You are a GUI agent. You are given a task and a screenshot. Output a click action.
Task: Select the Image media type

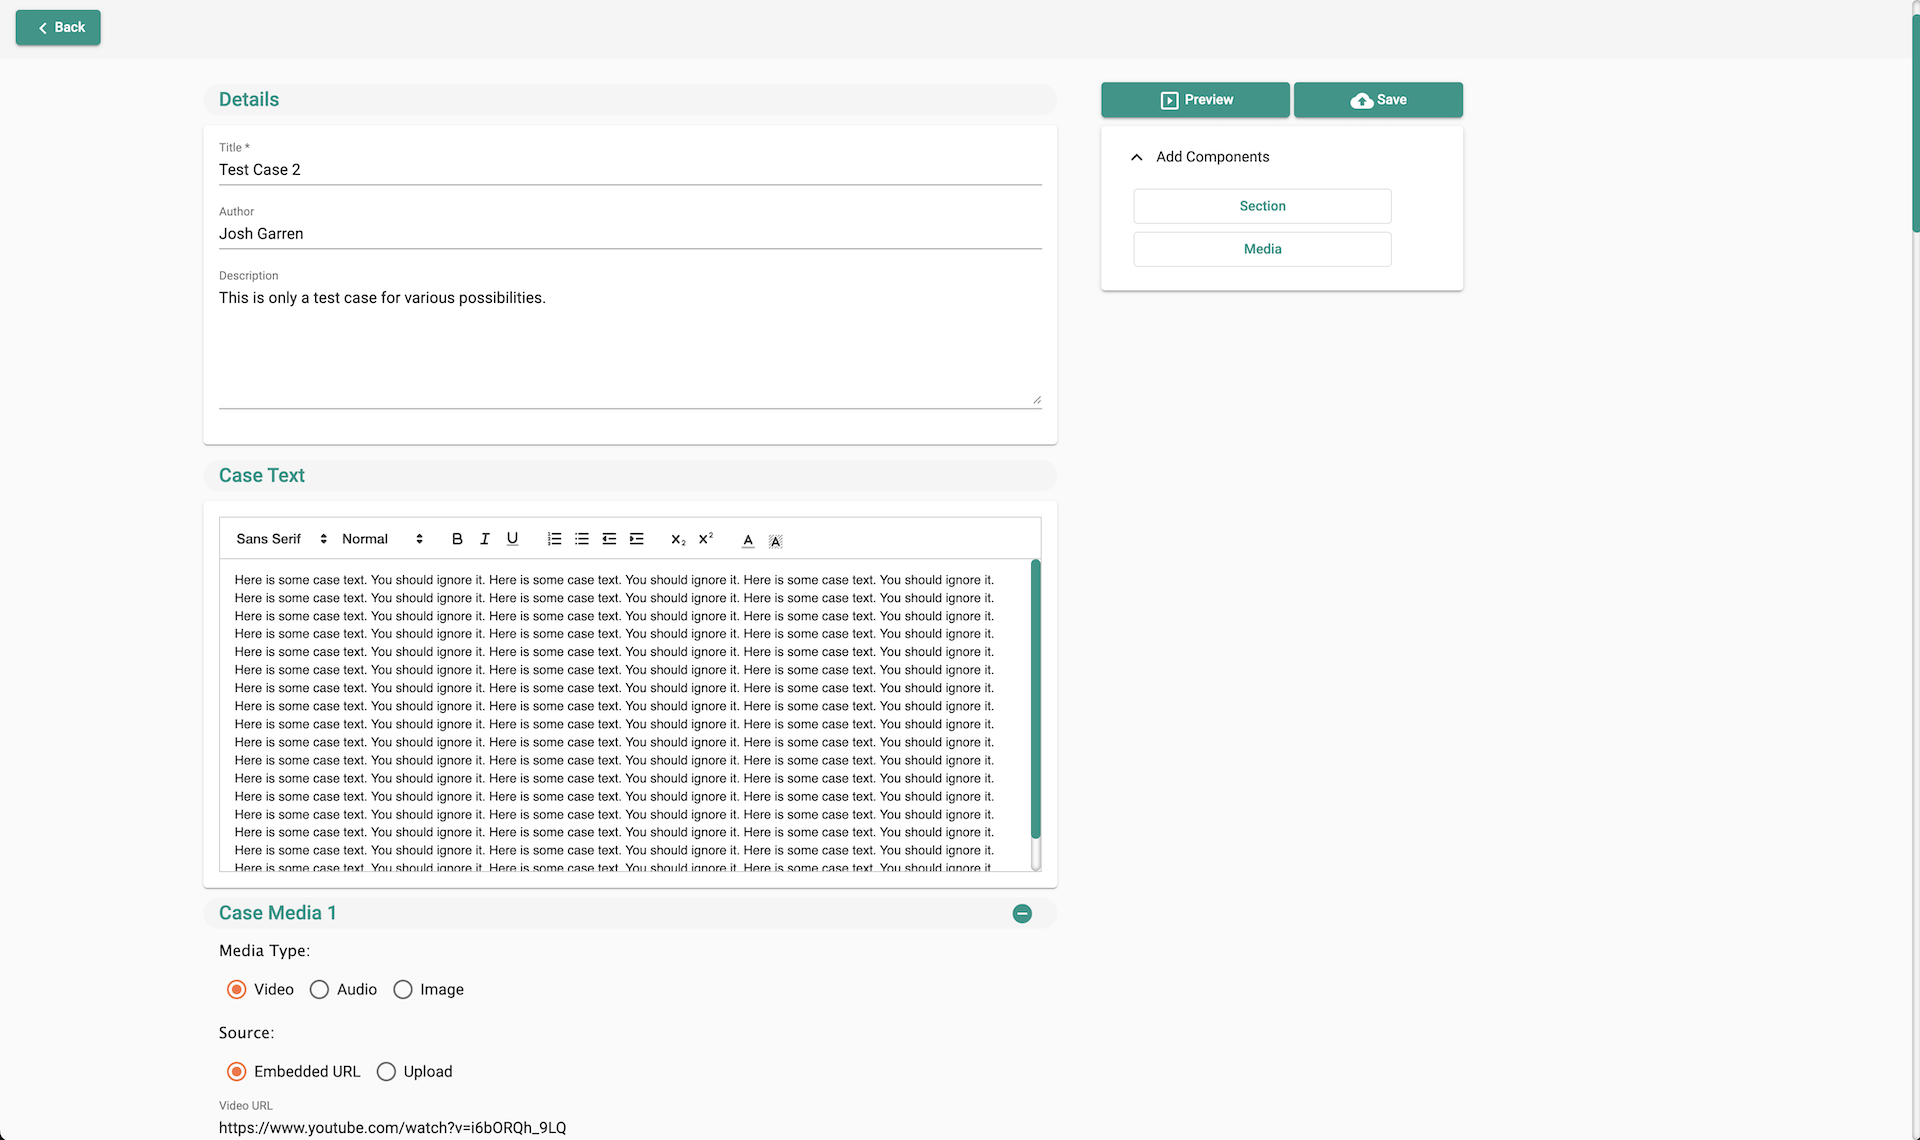[x=403, y=989]
